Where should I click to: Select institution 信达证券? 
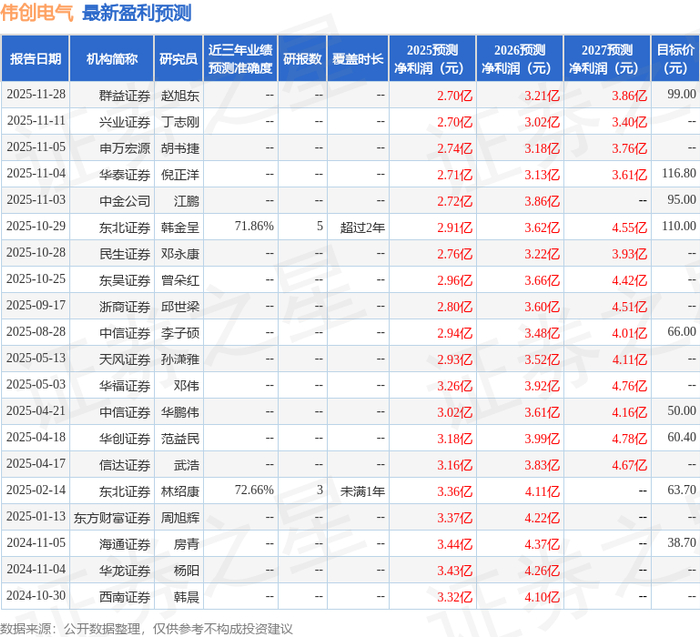pyautogui.click(x=125, y=465)
